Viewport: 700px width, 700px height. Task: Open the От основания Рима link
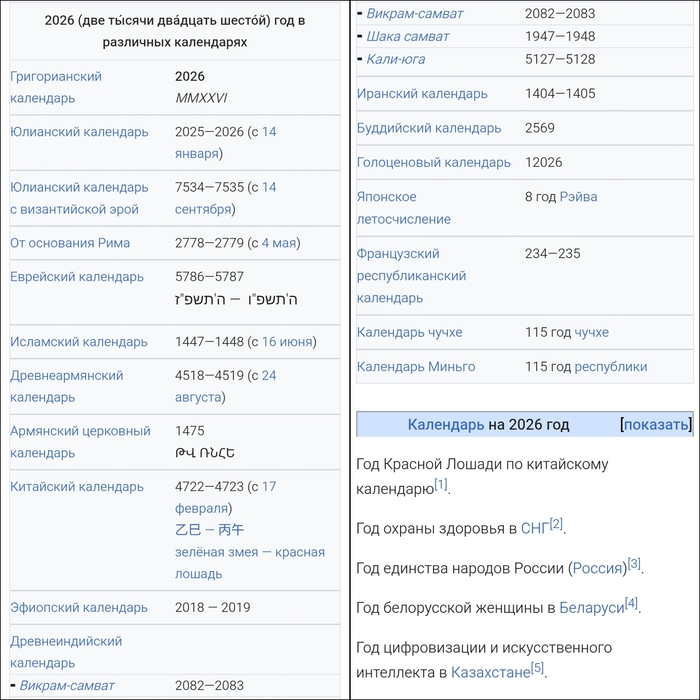[x=70, y=243]
